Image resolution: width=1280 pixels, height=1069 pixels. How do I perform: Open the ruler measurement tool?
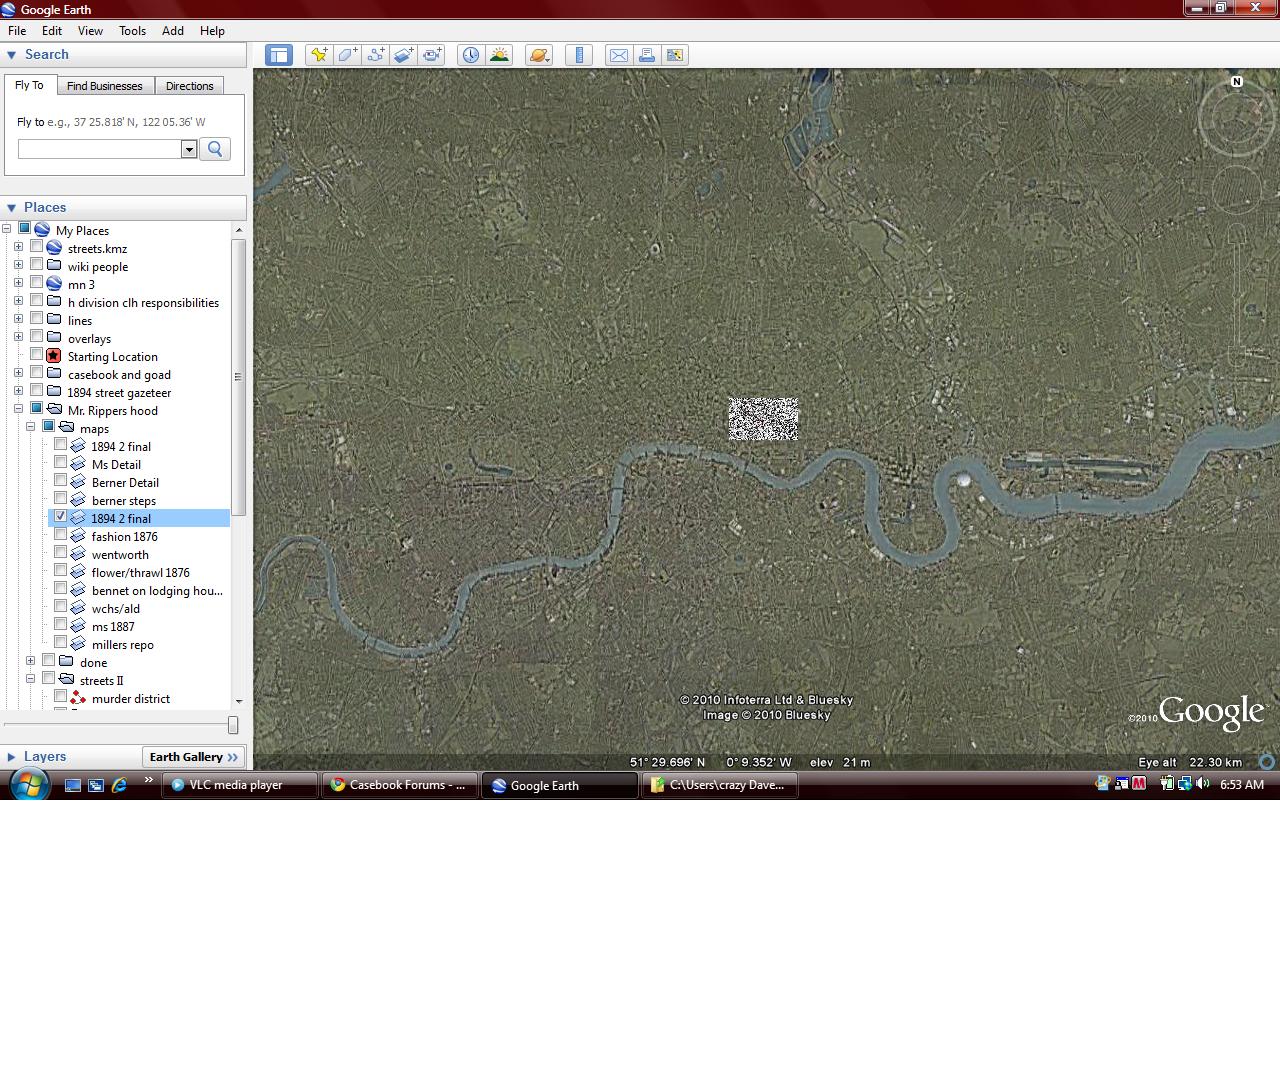[579, 55]
